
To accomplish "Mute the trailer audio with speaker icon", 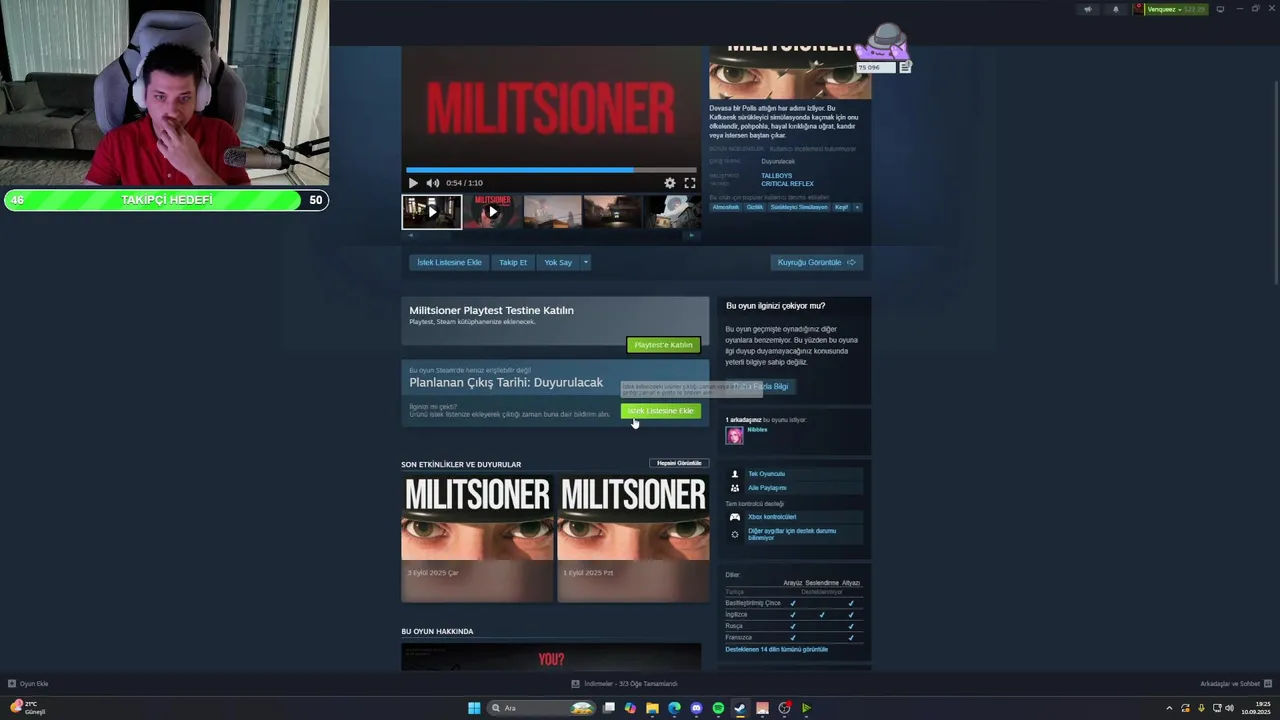I will tap(433, 183).
